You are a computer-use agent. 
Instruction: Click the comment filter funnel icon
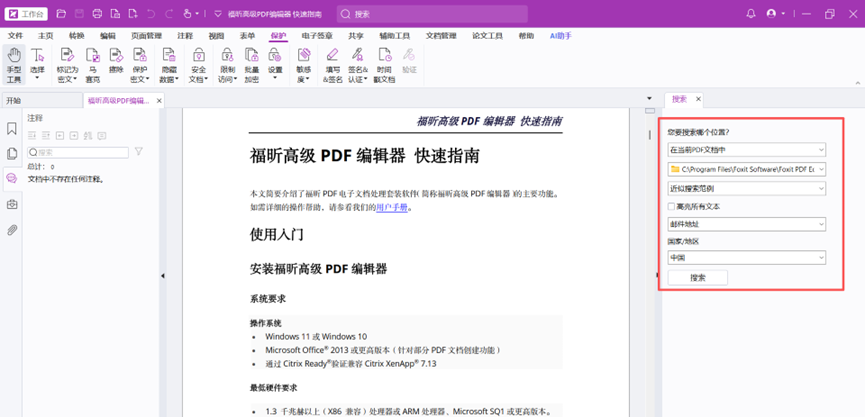click(138, 152)
